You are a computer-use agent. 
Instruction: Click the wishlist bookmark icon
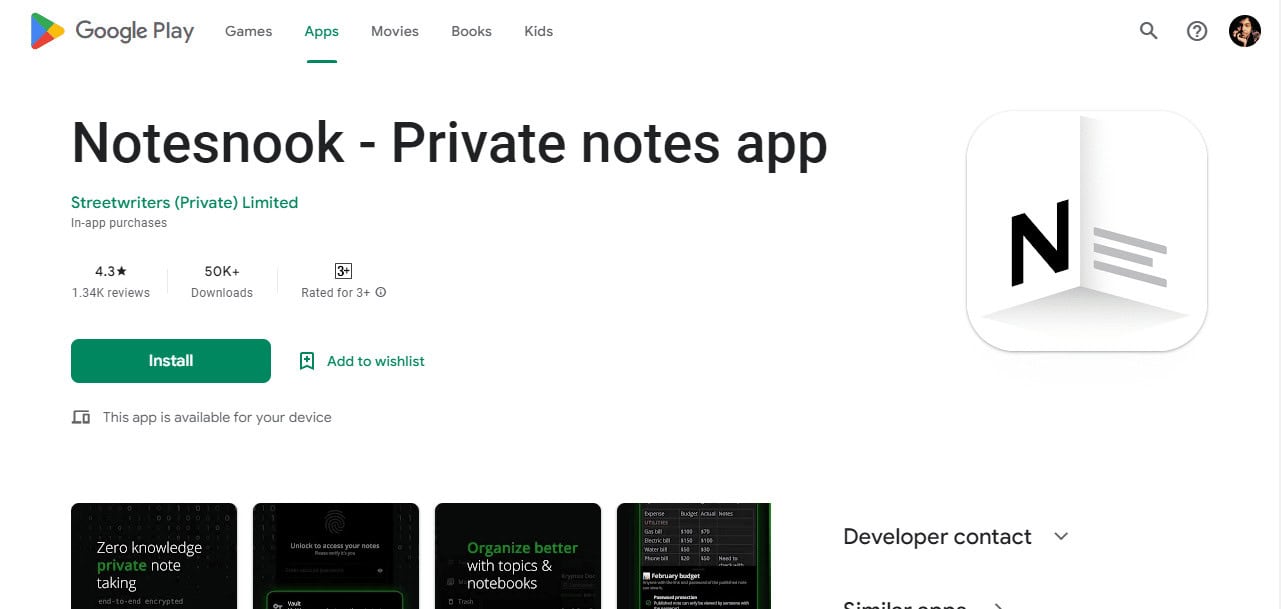pos(307,361)
